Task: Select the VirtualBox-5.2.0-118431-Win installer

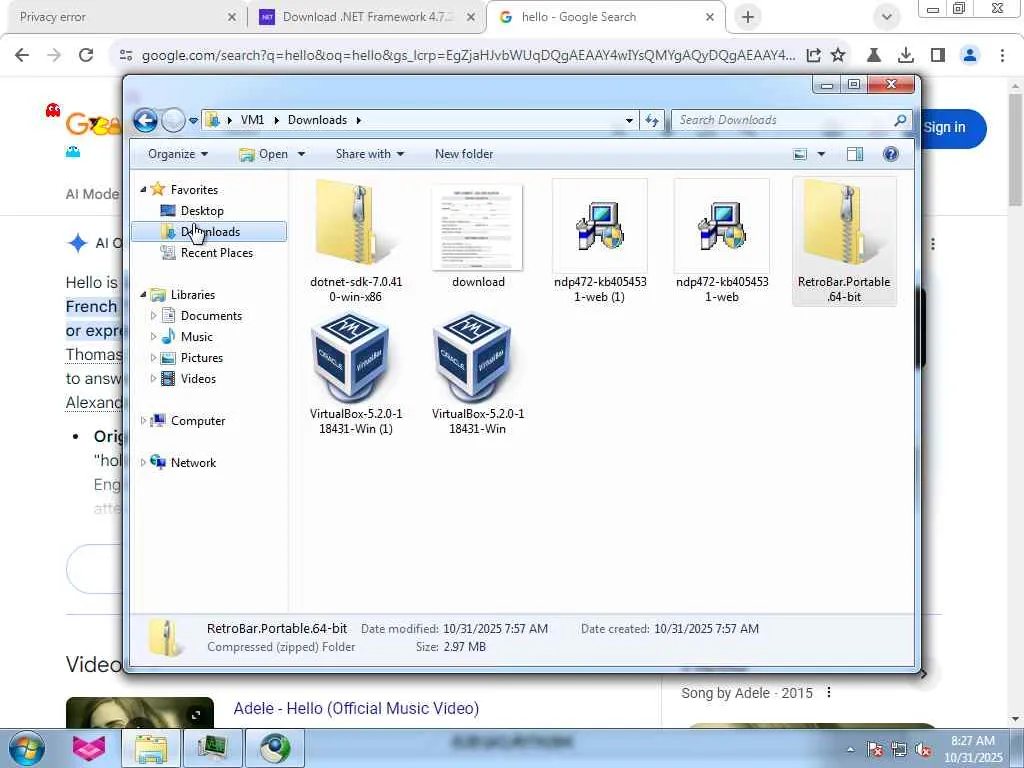Action: pyautogui.click(x=477, y=373)
